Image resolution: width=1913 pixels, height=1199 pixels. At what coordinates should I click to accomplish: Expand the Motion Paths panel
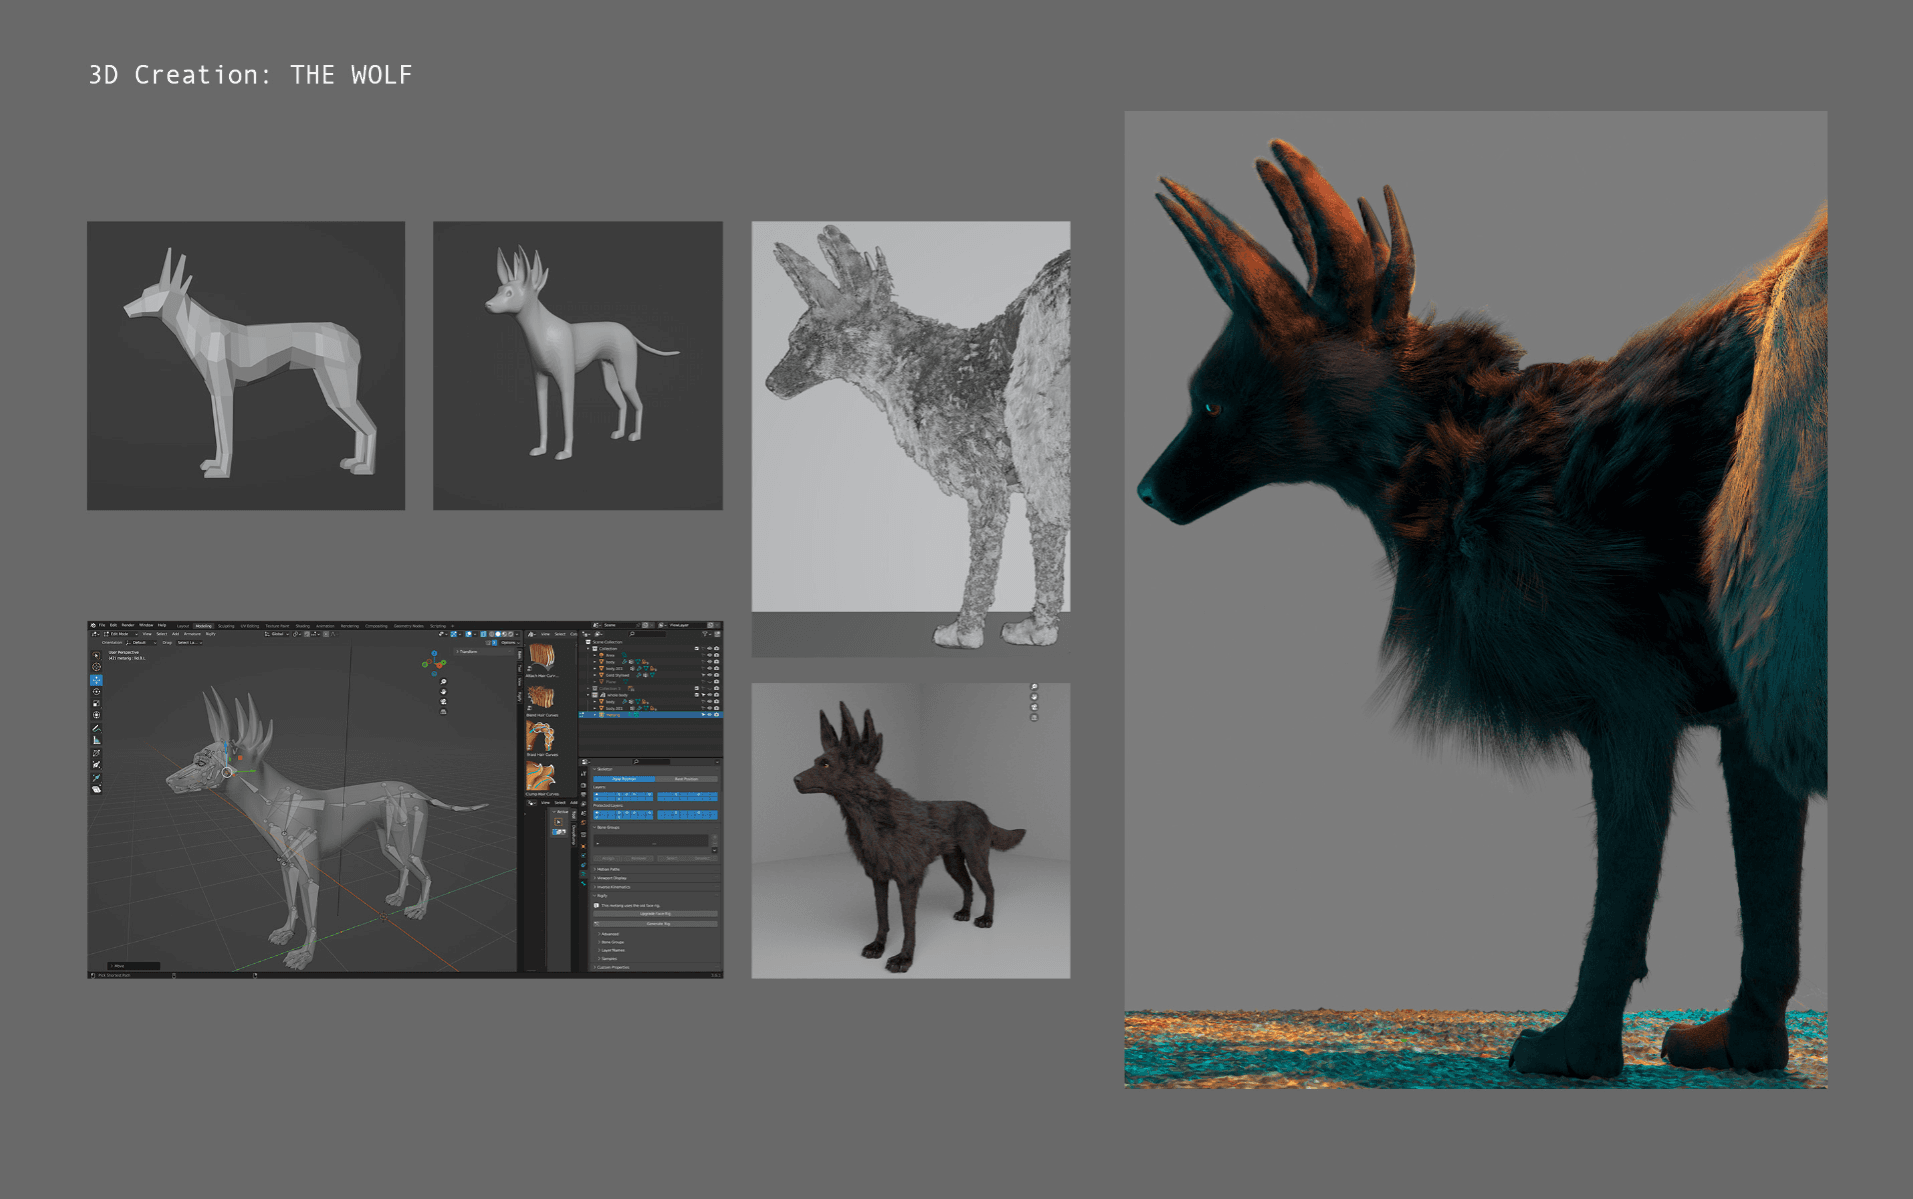(655, 869)
